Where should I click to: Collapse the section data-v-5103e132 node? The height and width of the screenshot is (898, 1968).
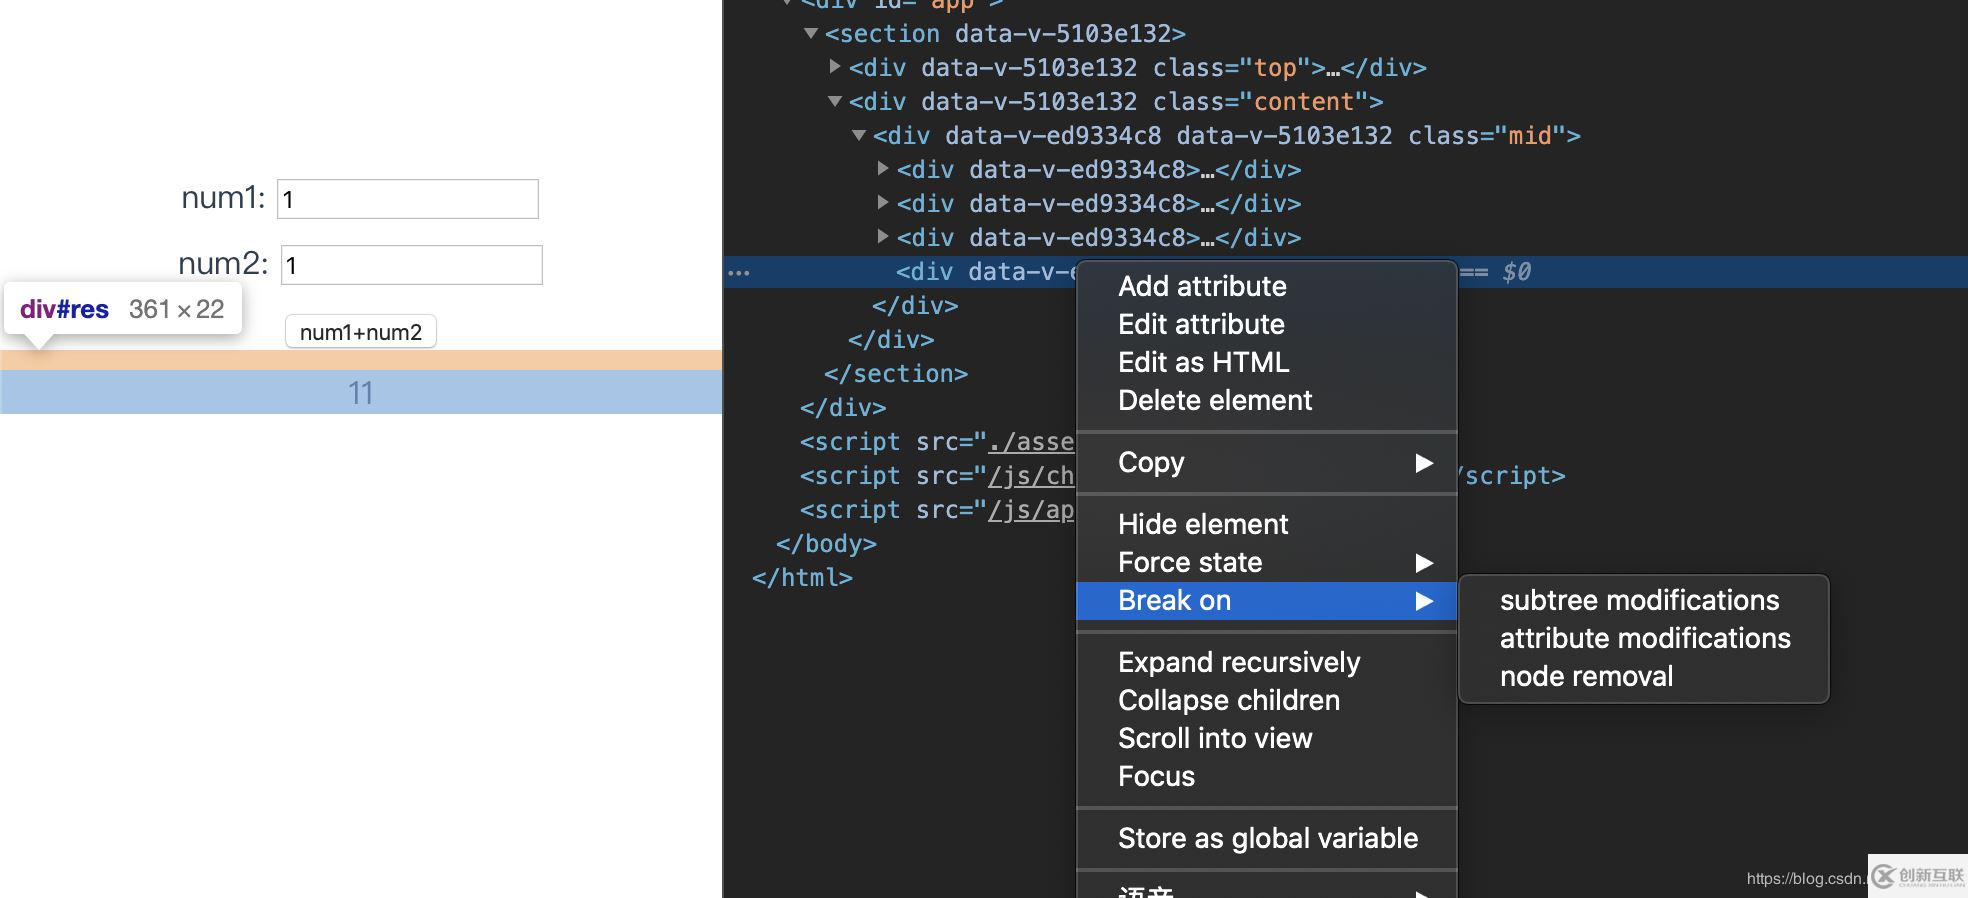(811, 34)
